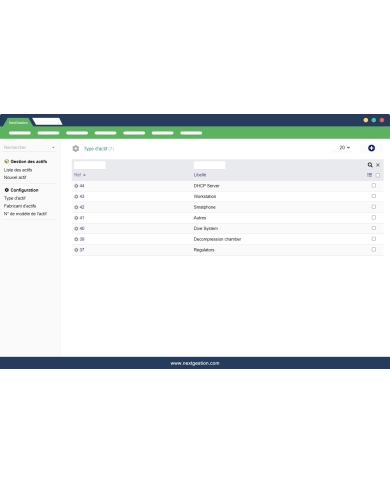The height and width of the screenshot is (484, 390).
Task: Select the Regulators cell
Action: coord(204,250)
